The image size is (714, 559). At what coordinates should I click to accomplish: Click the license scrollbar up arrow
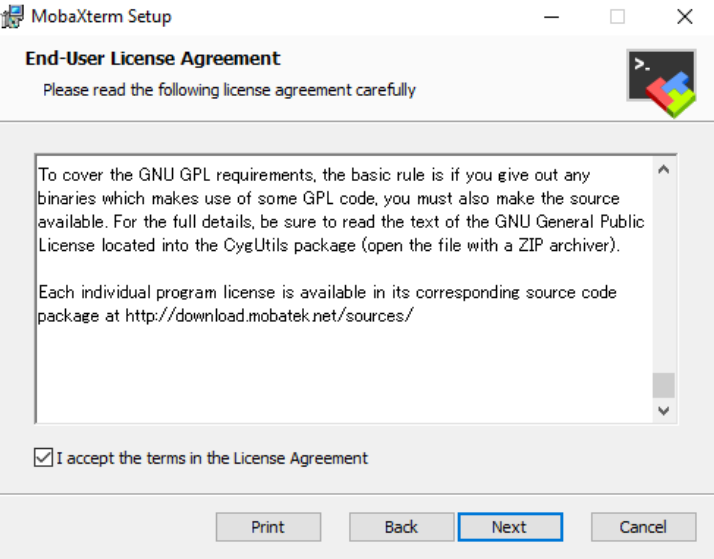pos(663,170)
